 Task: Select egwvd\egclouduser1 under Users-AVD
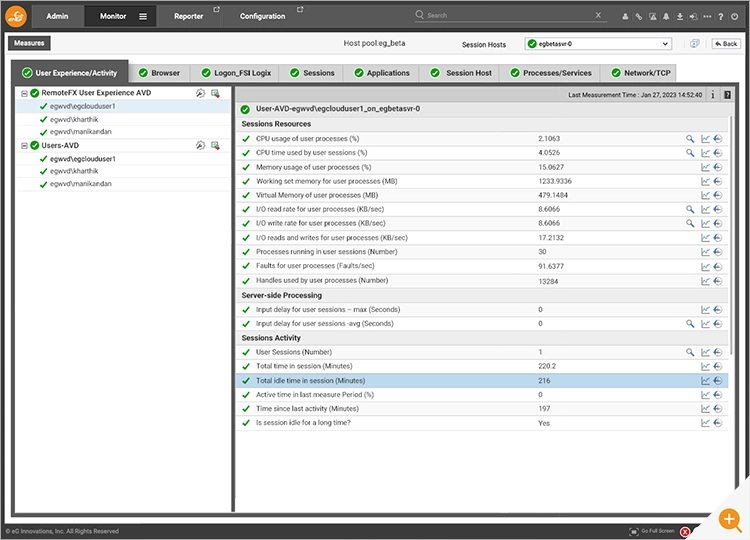click(x=82, y=159)
